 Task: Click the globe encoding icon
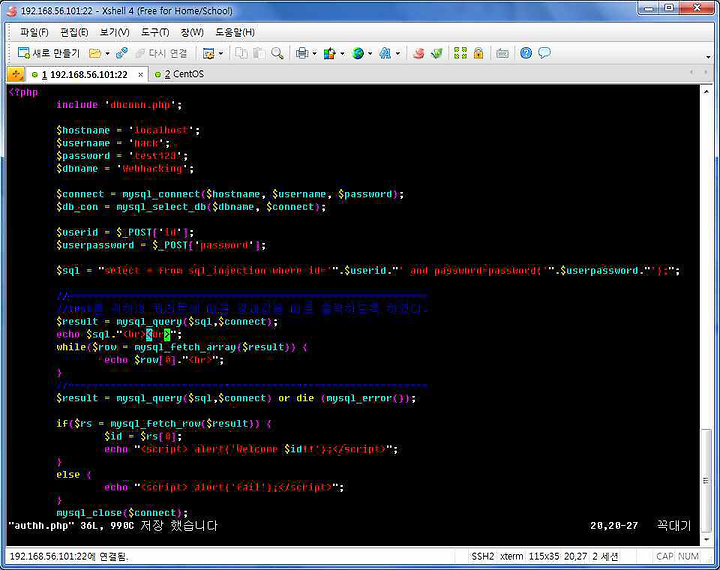point(358,53)
